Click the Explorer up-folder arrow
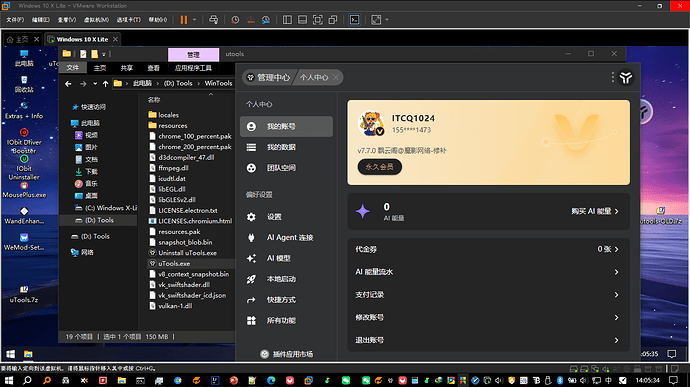The width and height of the screenshot is (690, 387). pos(106,83)
